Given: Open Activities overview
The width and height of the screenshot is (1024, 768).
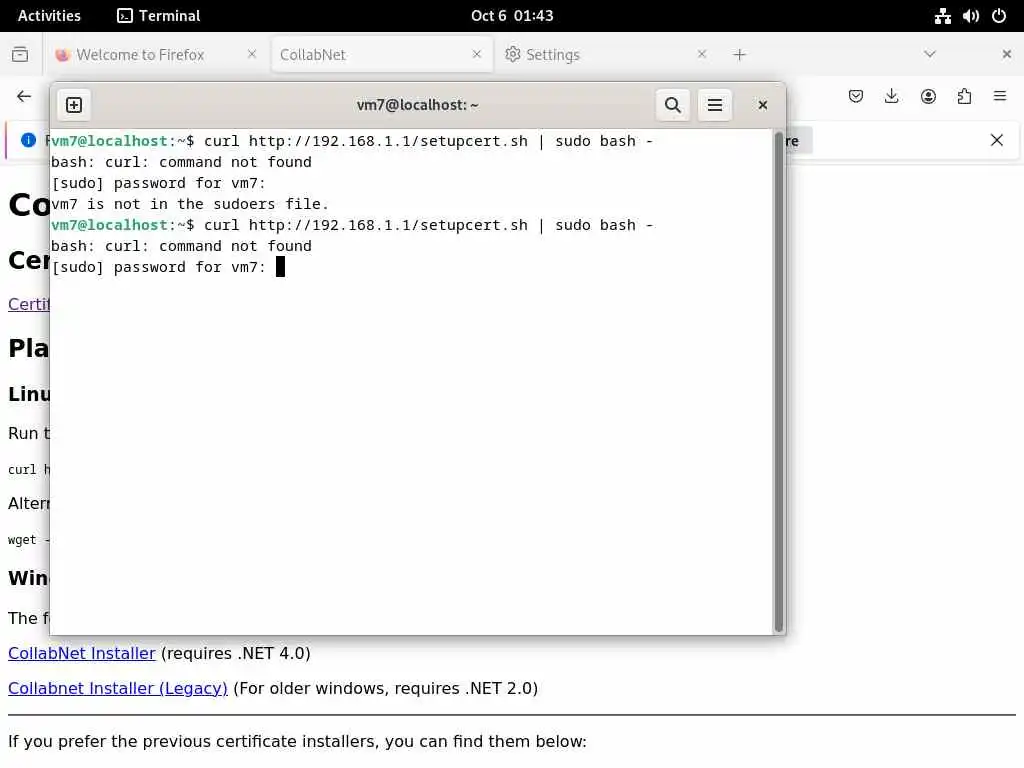Looking at the screenshot, I should click(x=49, y=16).
